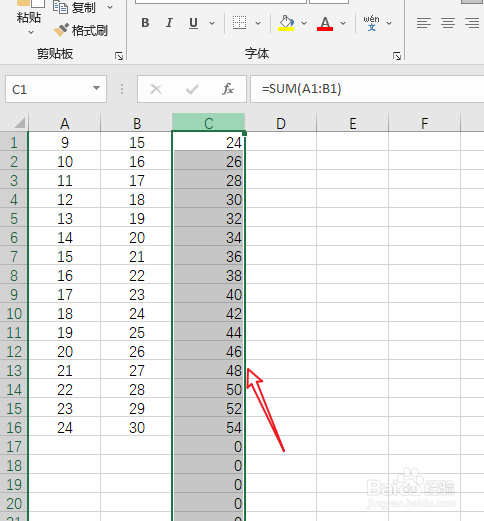This screenshot has height=521, width=484.
Task: Click the Select All corner triangle
Action: 19,123
